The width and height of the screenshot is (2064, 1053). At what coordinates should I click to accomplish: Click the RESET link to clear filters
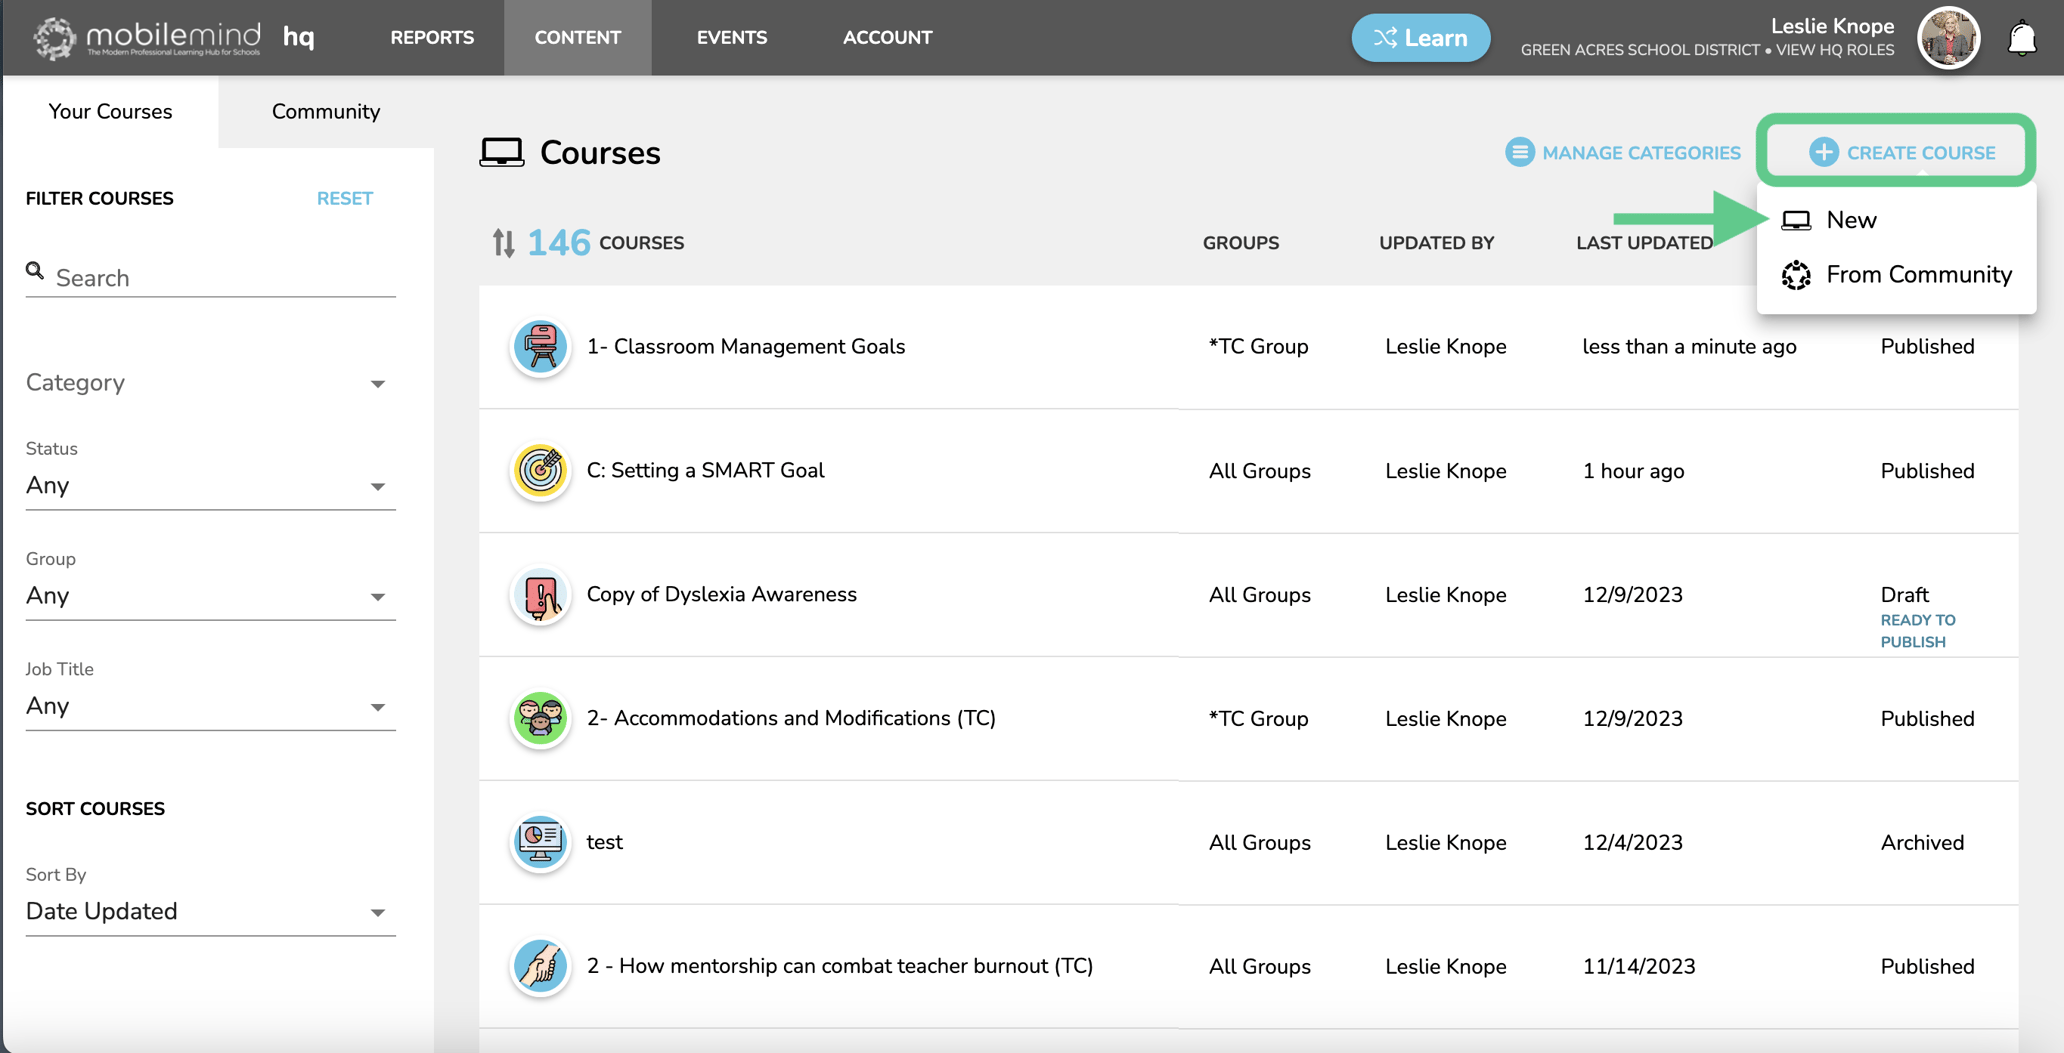(345, 198)
